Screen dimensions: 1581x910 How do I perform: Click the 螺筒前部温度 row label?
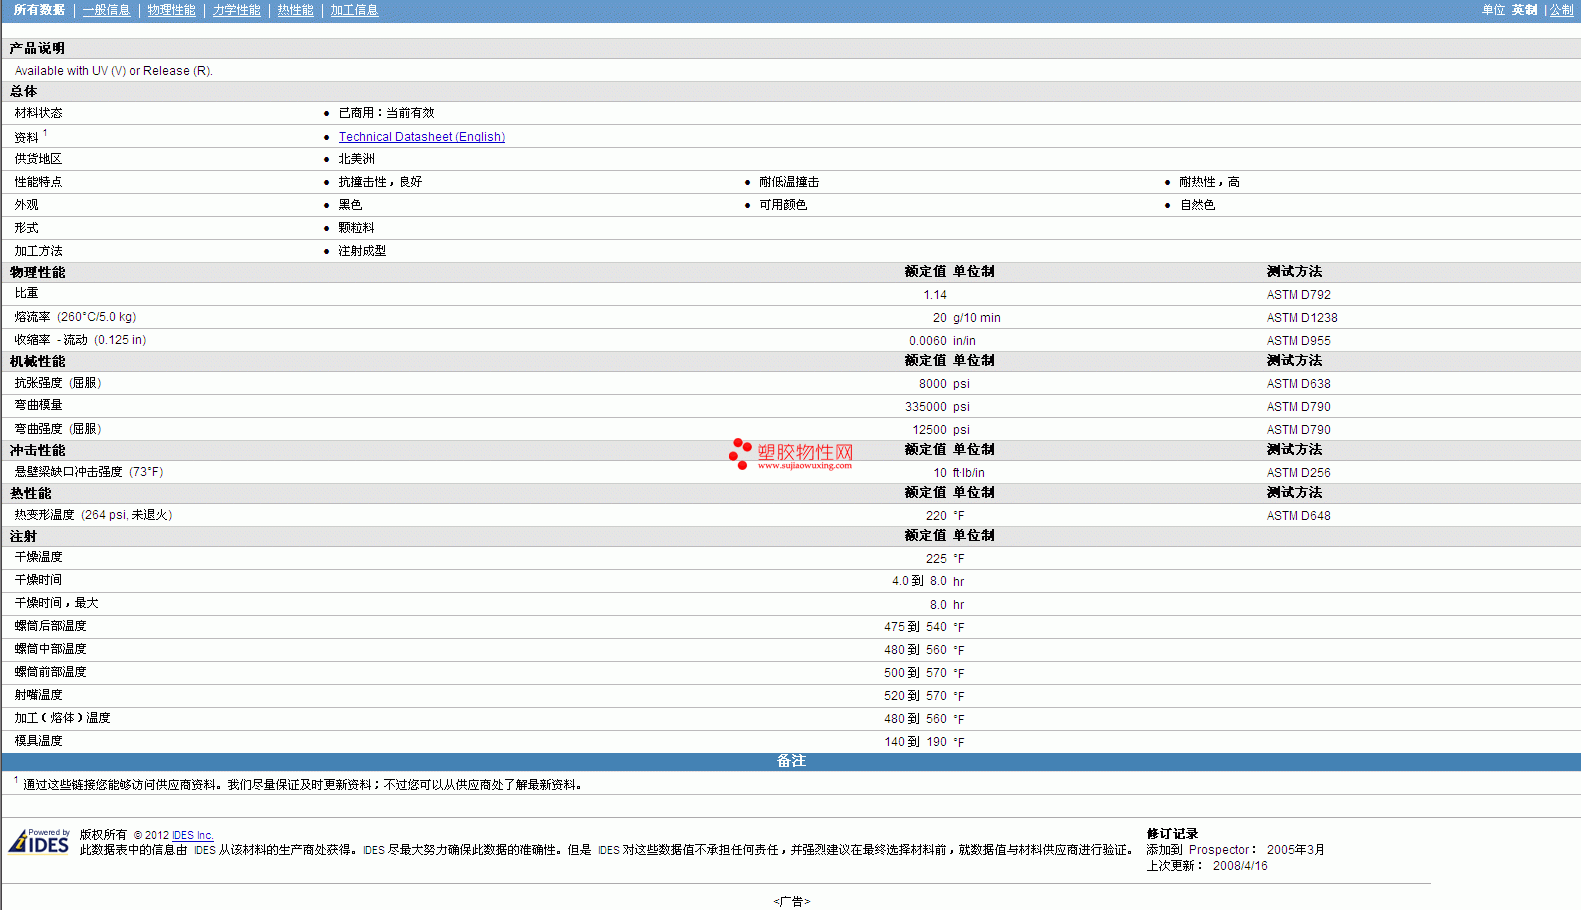[x=50, y=672]
